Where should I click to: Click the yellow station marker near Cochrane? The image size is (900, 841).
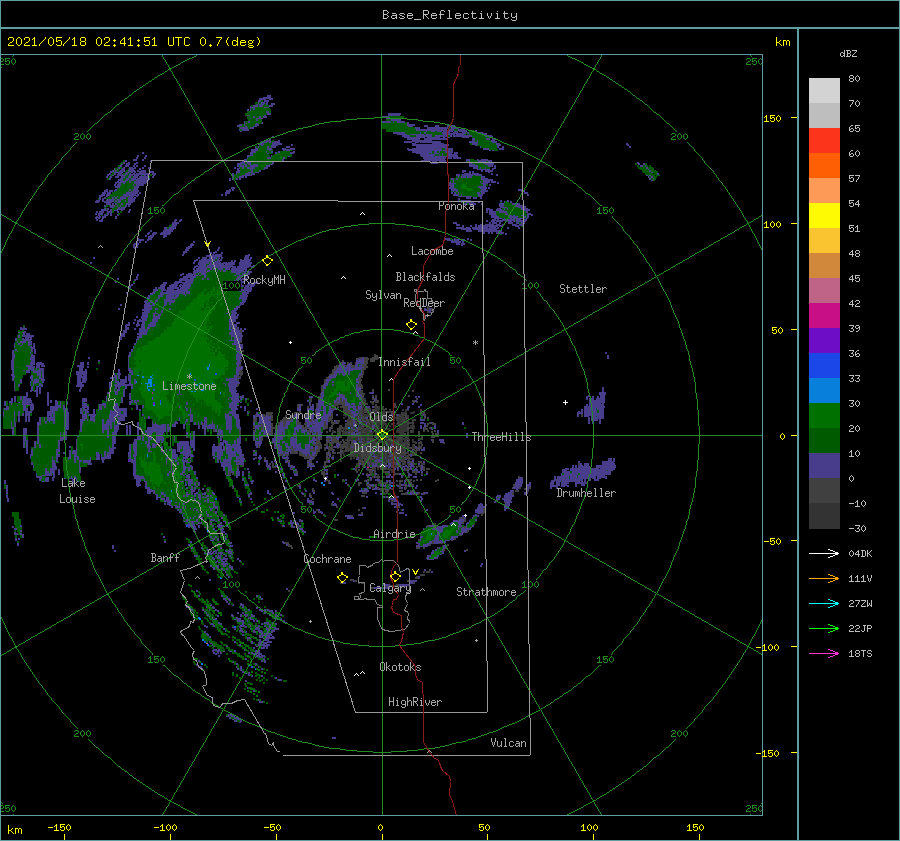[342, 578]
